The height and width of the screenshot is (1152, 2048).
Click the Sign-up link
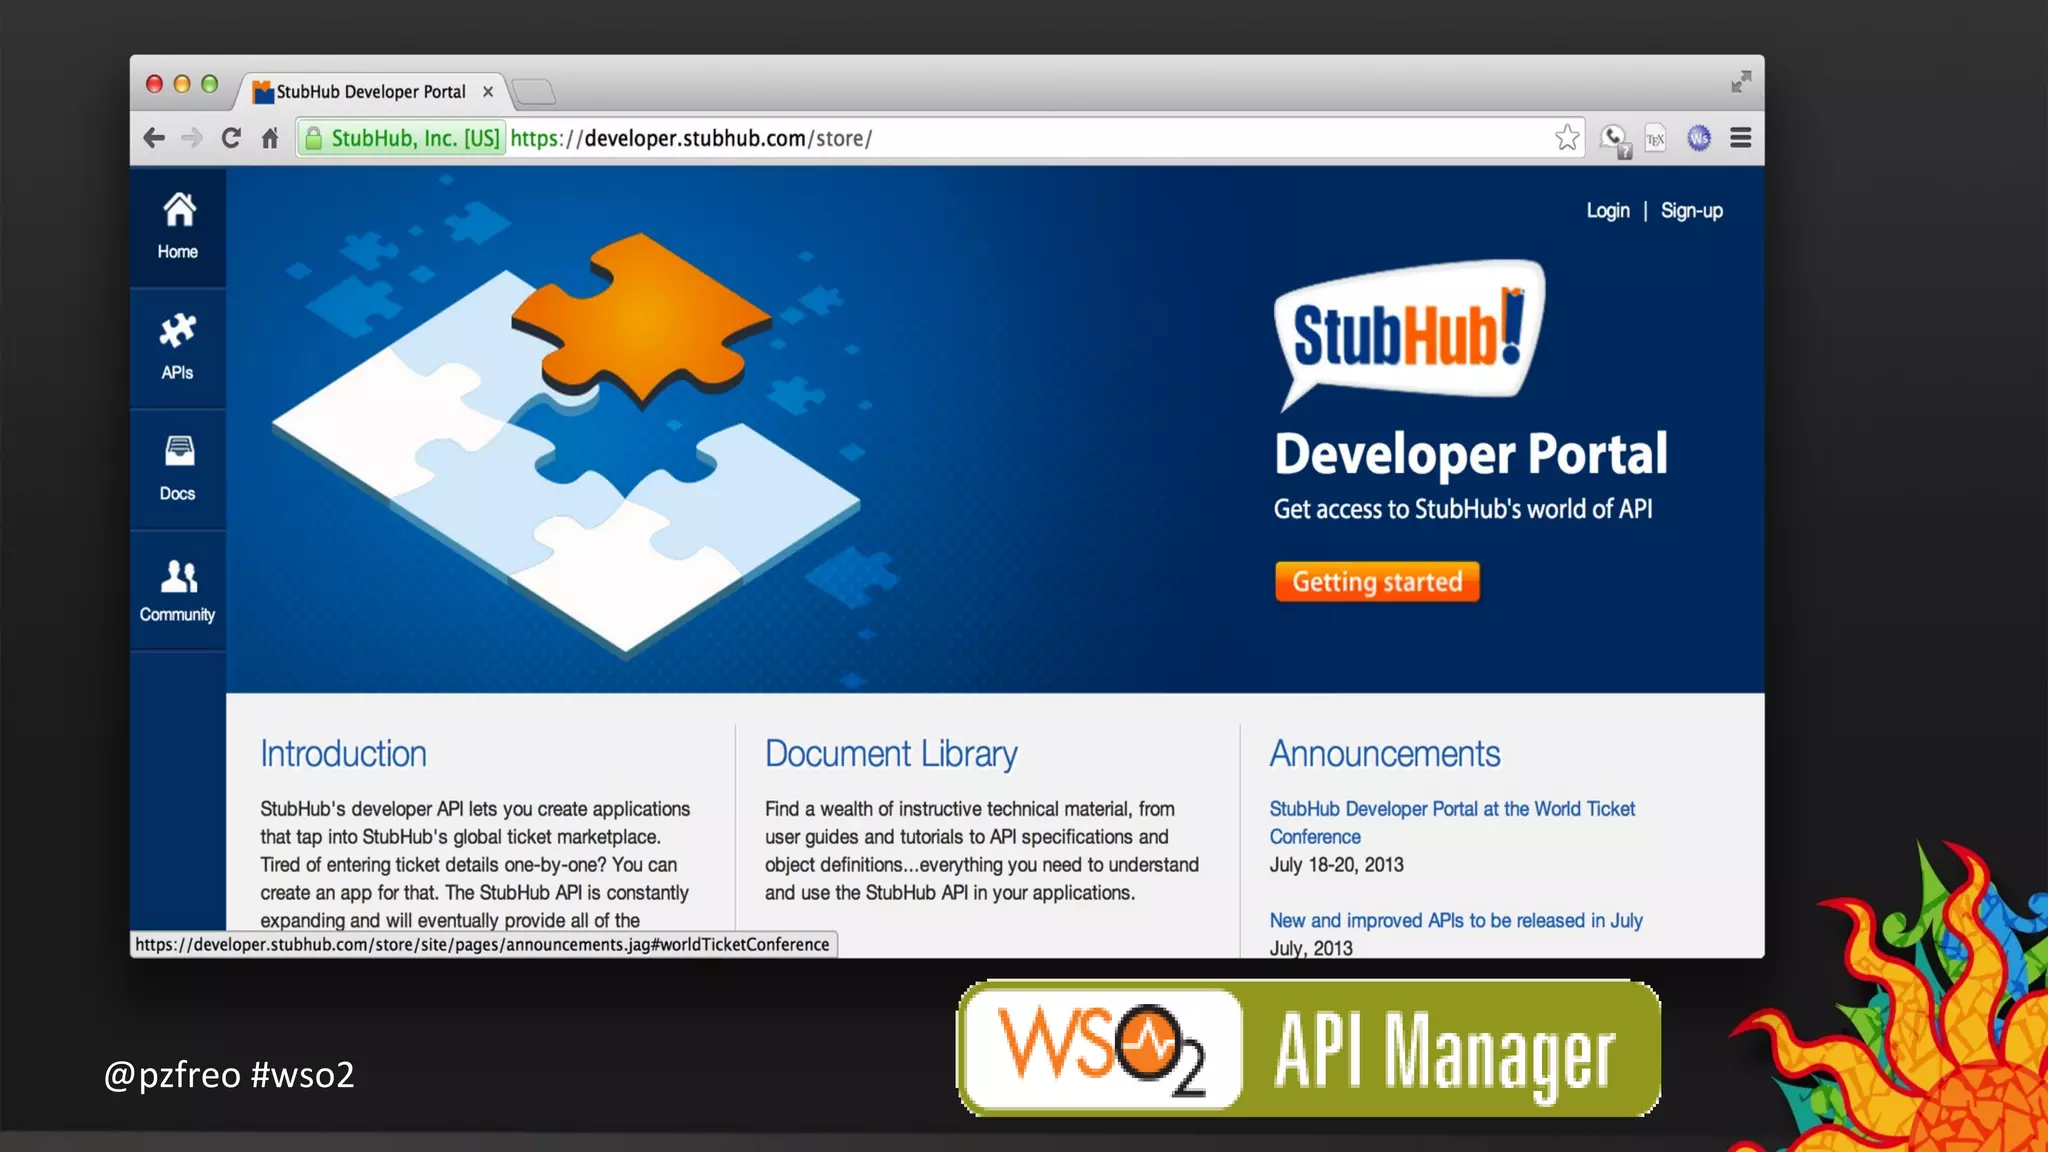tap(1691, 211)
